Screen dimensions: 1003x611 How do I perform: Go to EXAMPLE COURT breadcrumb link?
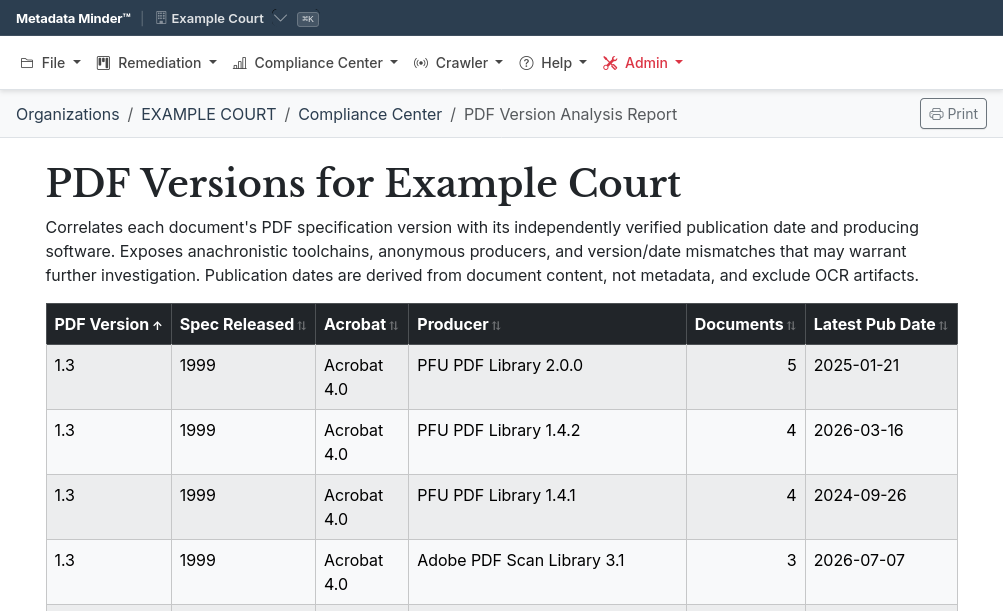pyautogui.click(x=209, y=115)
